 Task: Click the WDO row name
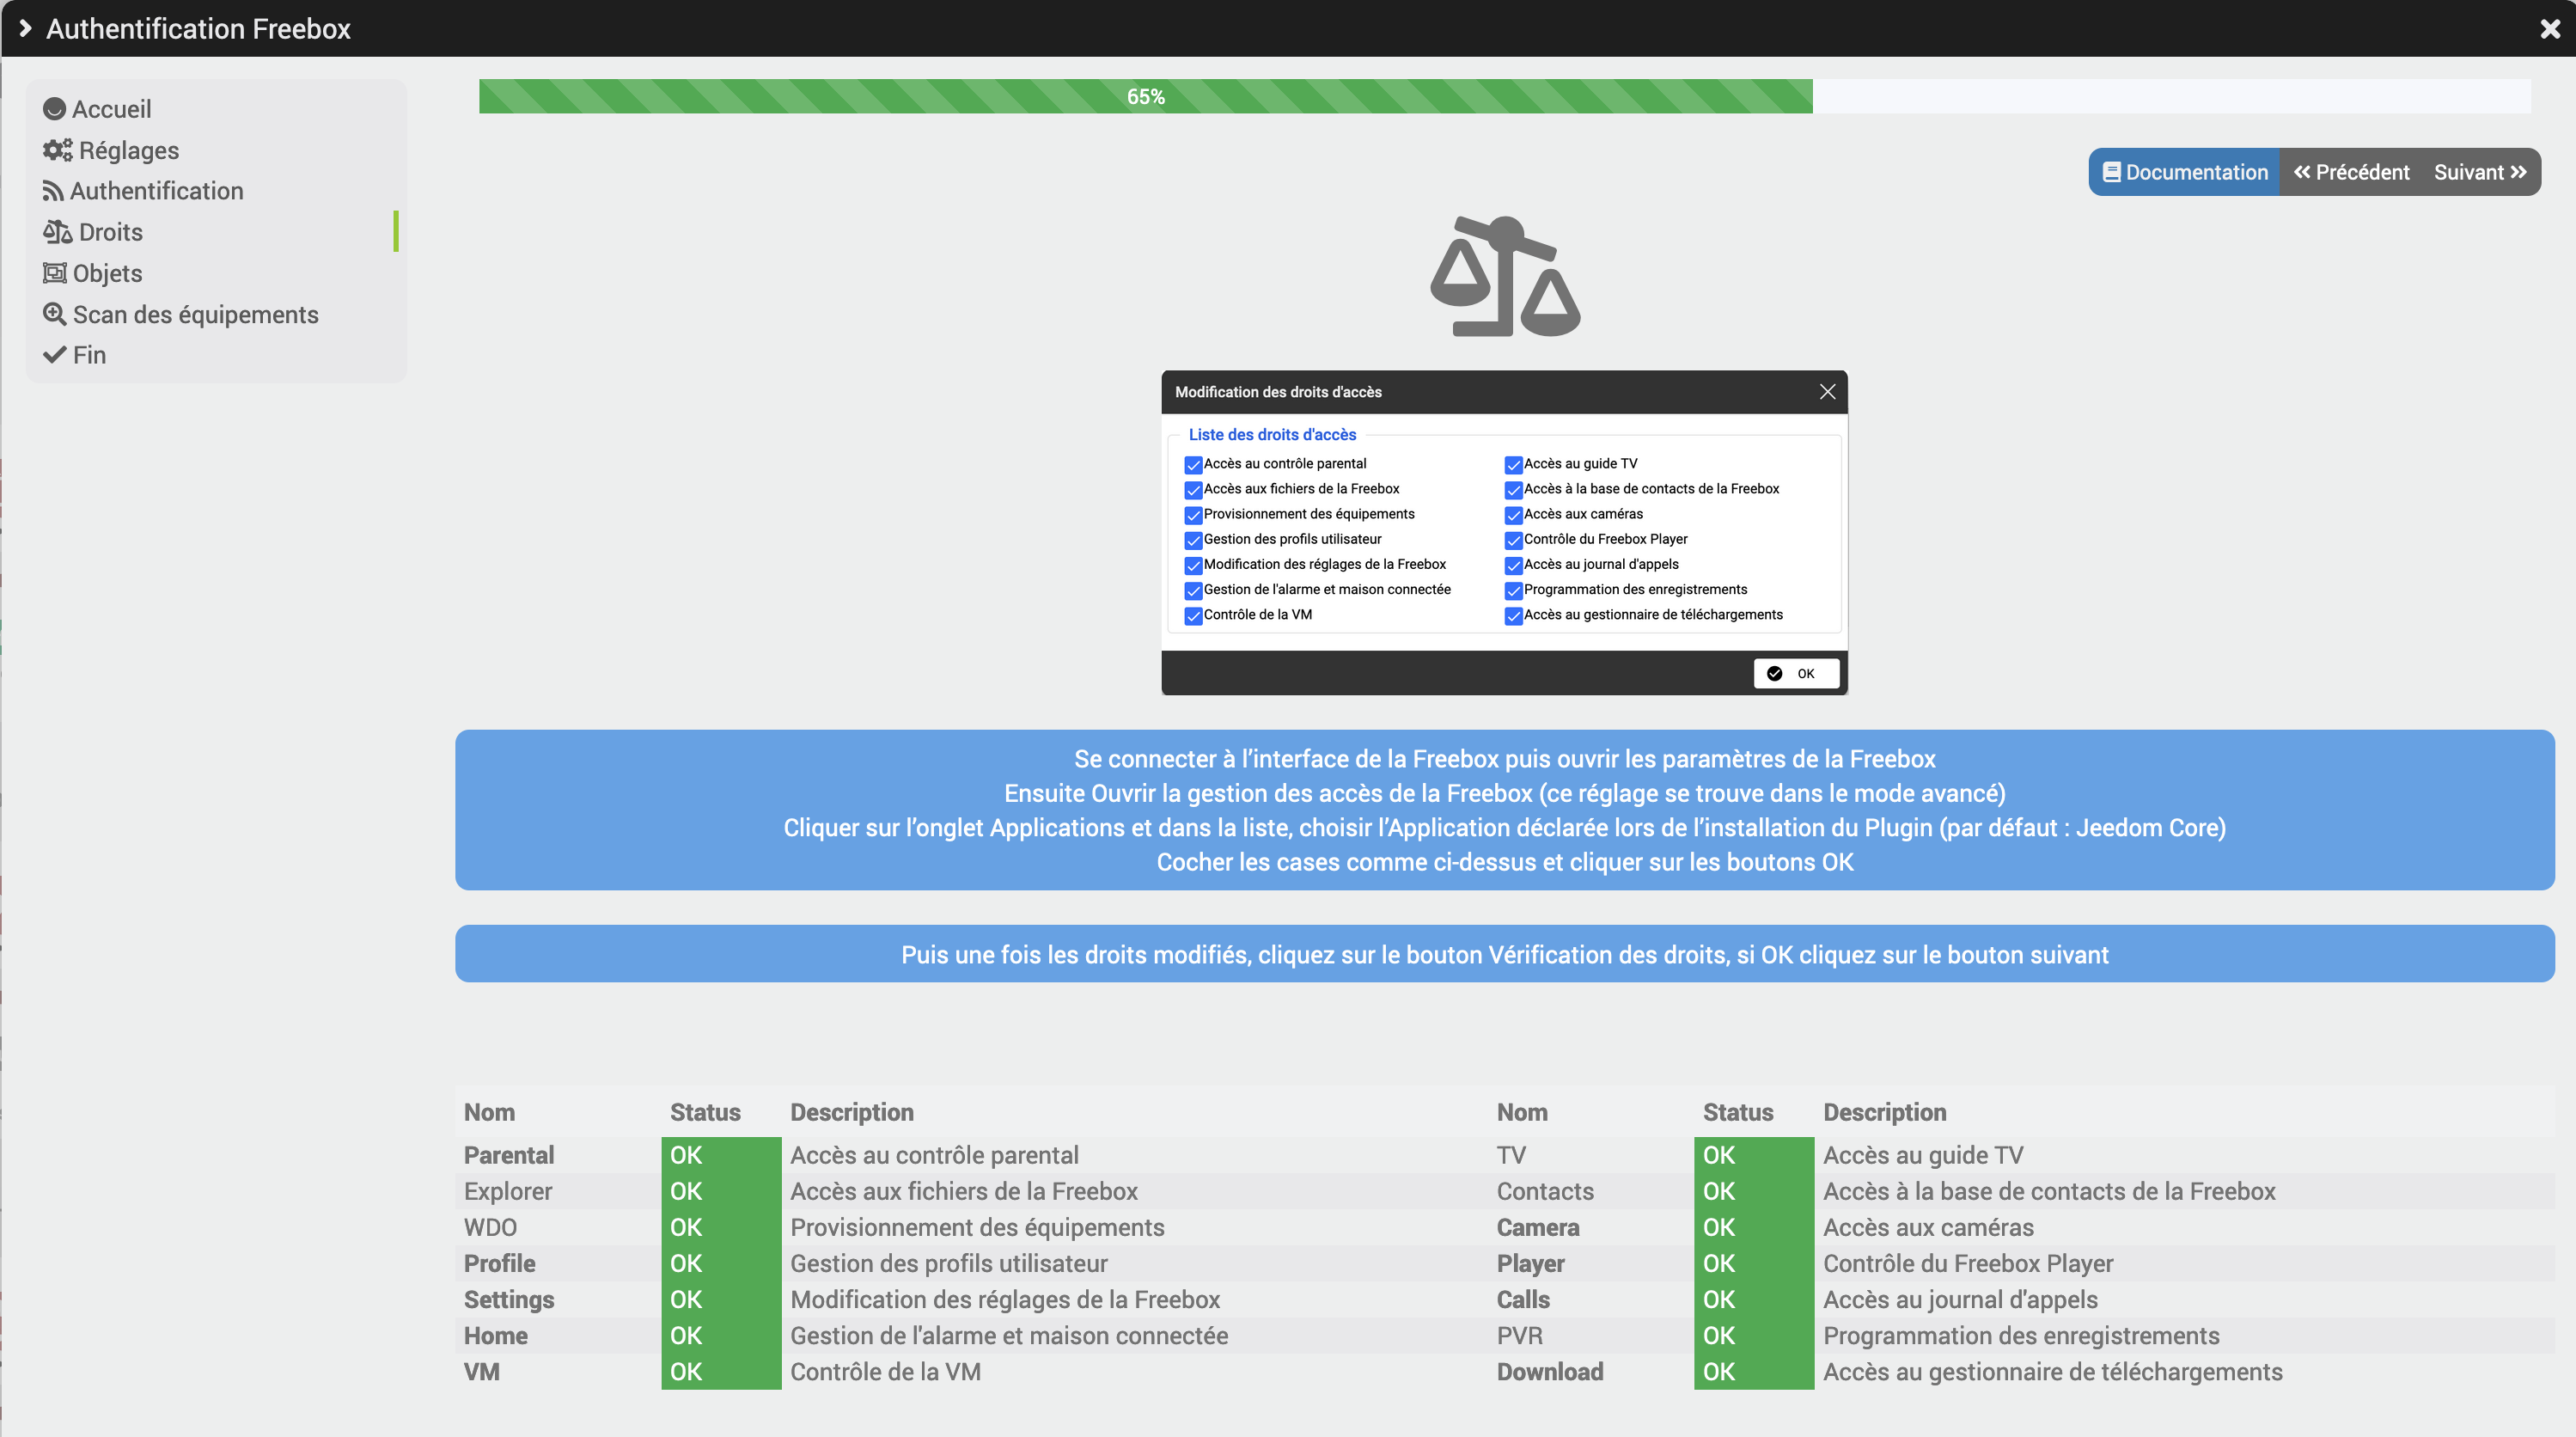(490, 1227)
